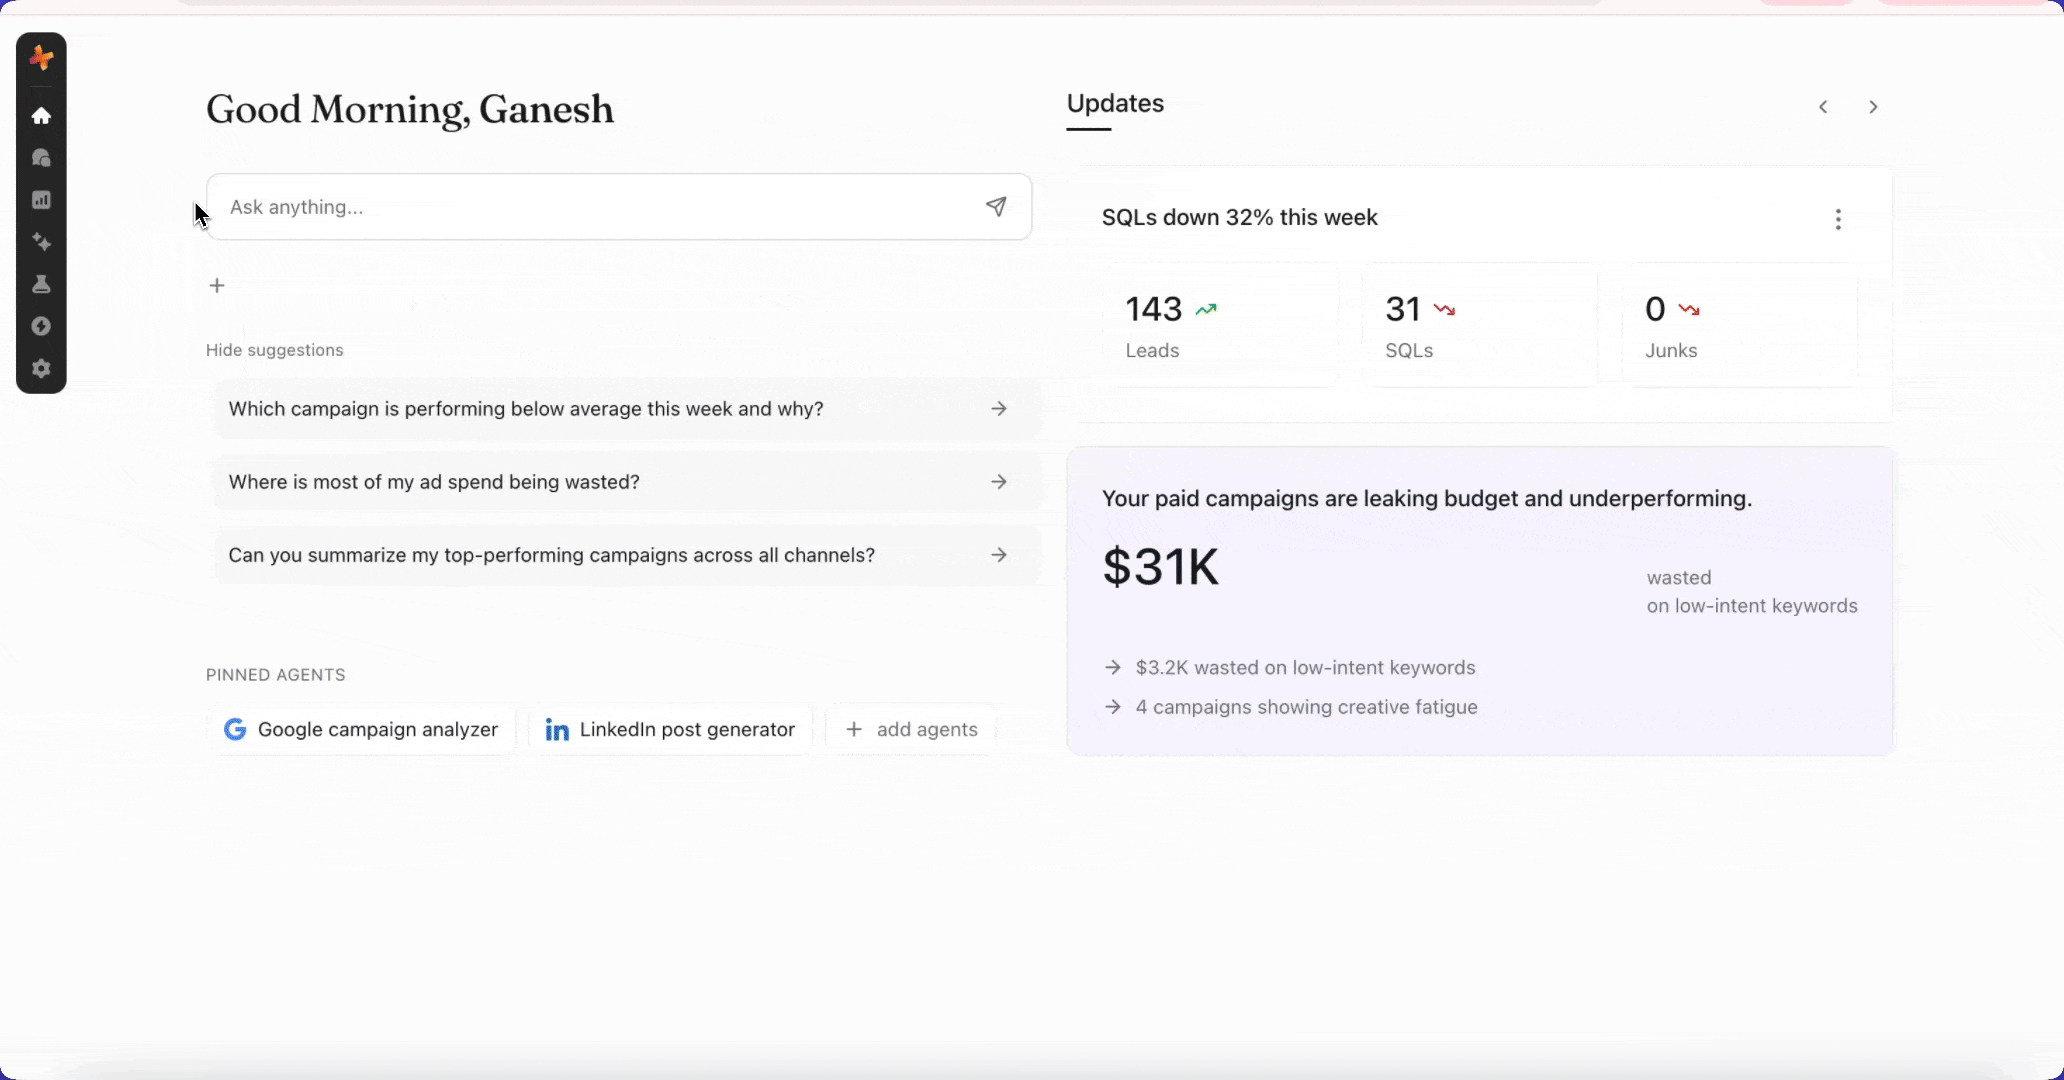
Task: Open the Google campaign analyzer agent
Action: point(360,729)
